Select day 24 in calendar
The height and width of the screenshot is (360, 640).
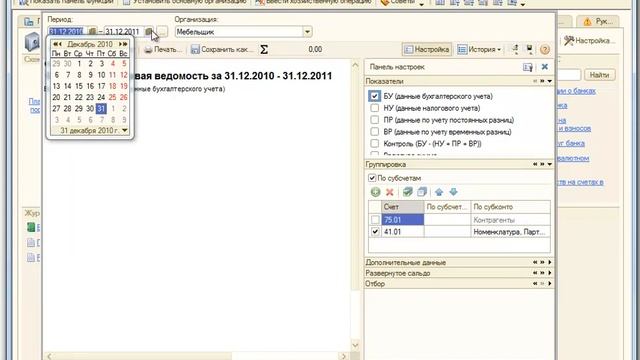(x=101, y=97)
